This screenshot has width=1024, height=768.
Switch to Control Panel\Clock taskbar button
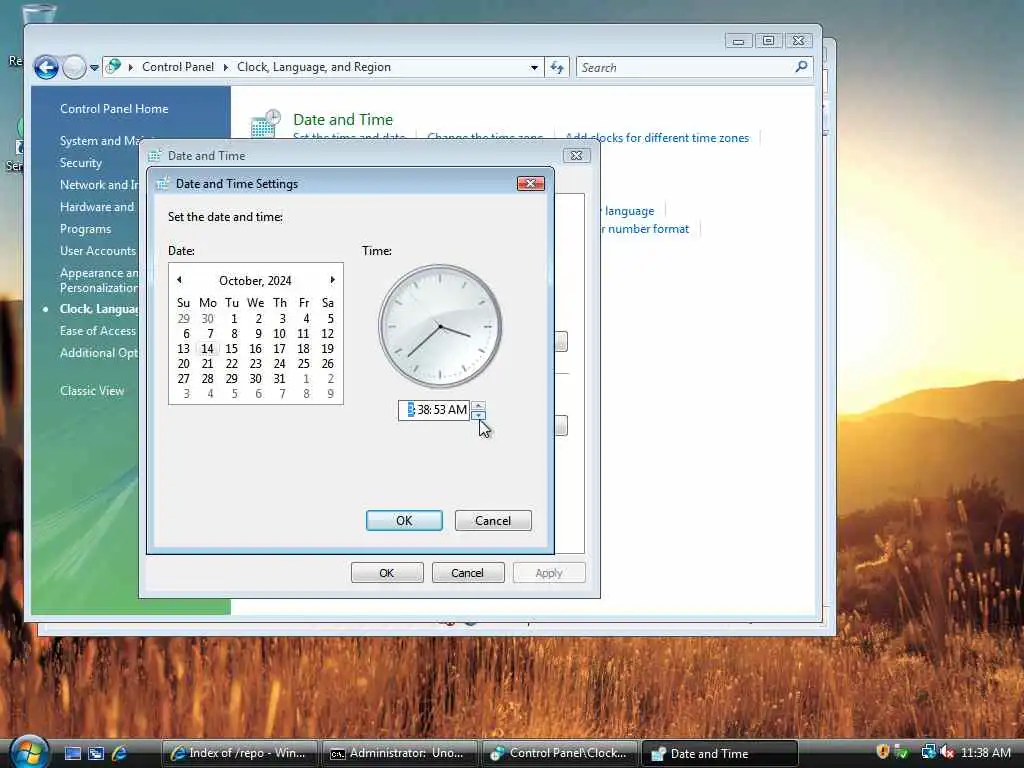click(560, 753)
